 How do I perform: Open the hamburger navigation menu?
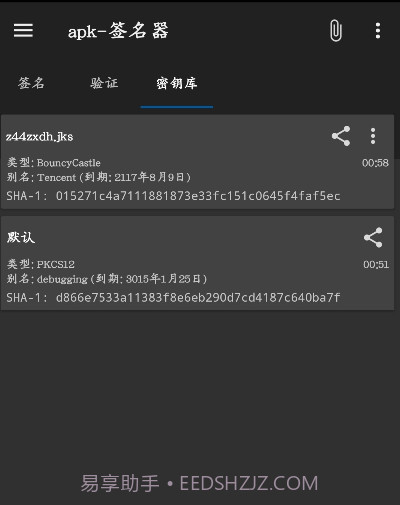point(23,30)
